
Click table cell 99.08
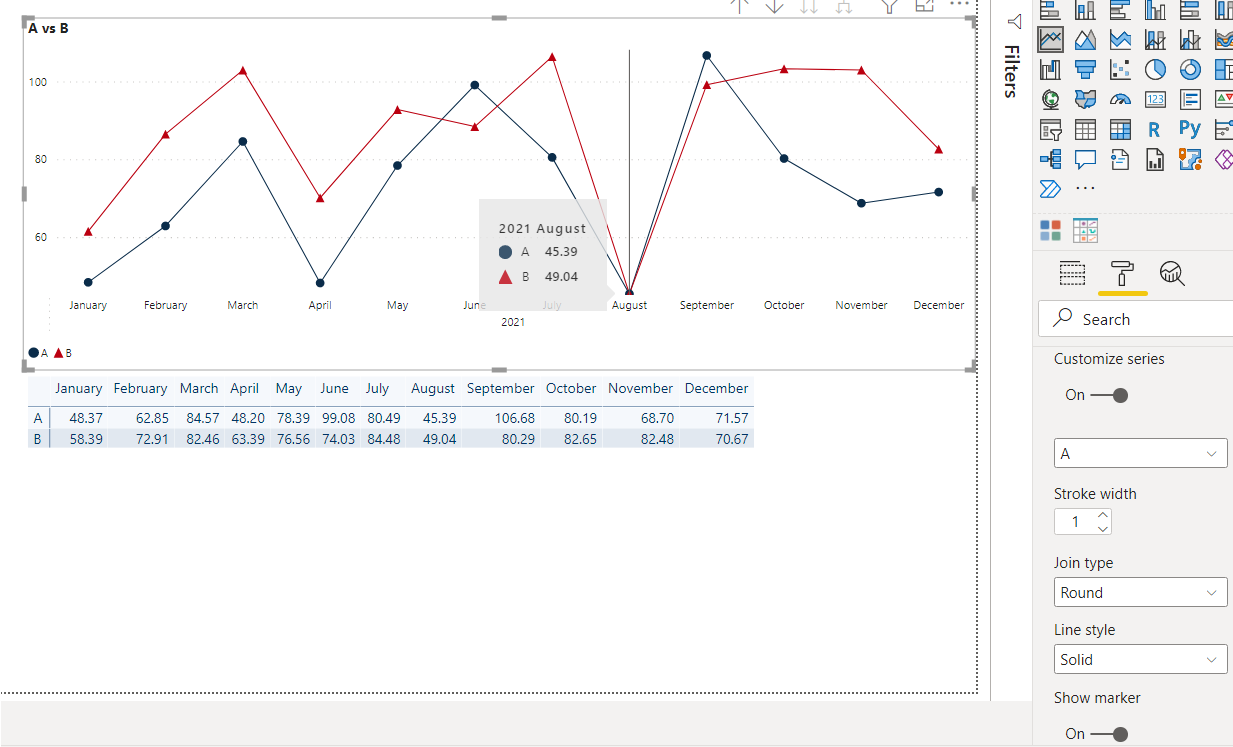337,419
